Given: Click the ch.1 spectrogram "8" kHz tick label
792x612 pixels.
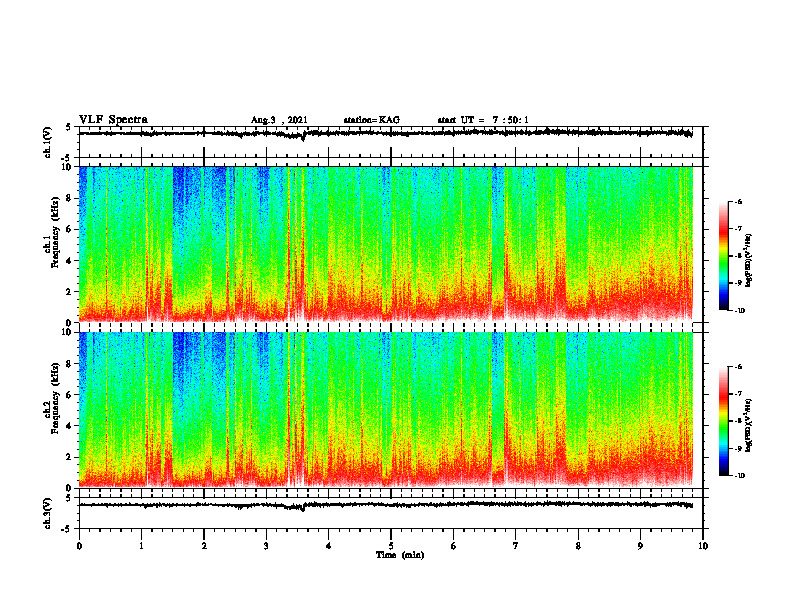Looking at the screenshot, I should pos(69,198).
